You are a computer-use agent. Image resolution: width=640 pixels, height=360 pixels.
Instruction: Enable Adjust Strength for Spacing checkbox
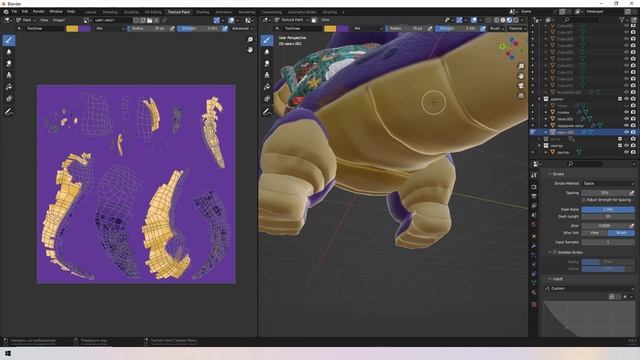[x=584, y=200]
